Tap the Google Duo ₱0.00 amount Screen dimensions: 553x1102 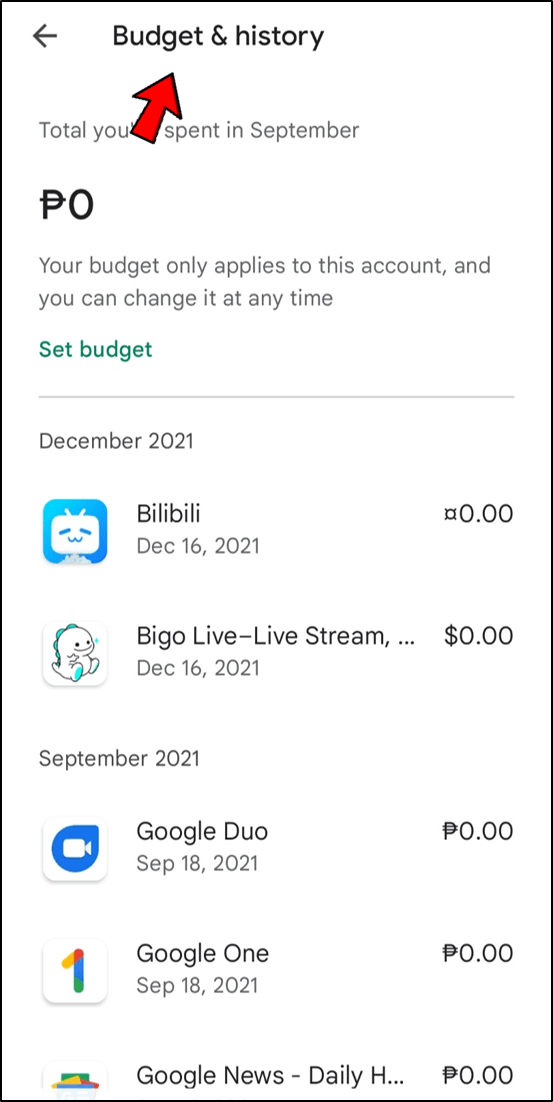click(479, 831)
